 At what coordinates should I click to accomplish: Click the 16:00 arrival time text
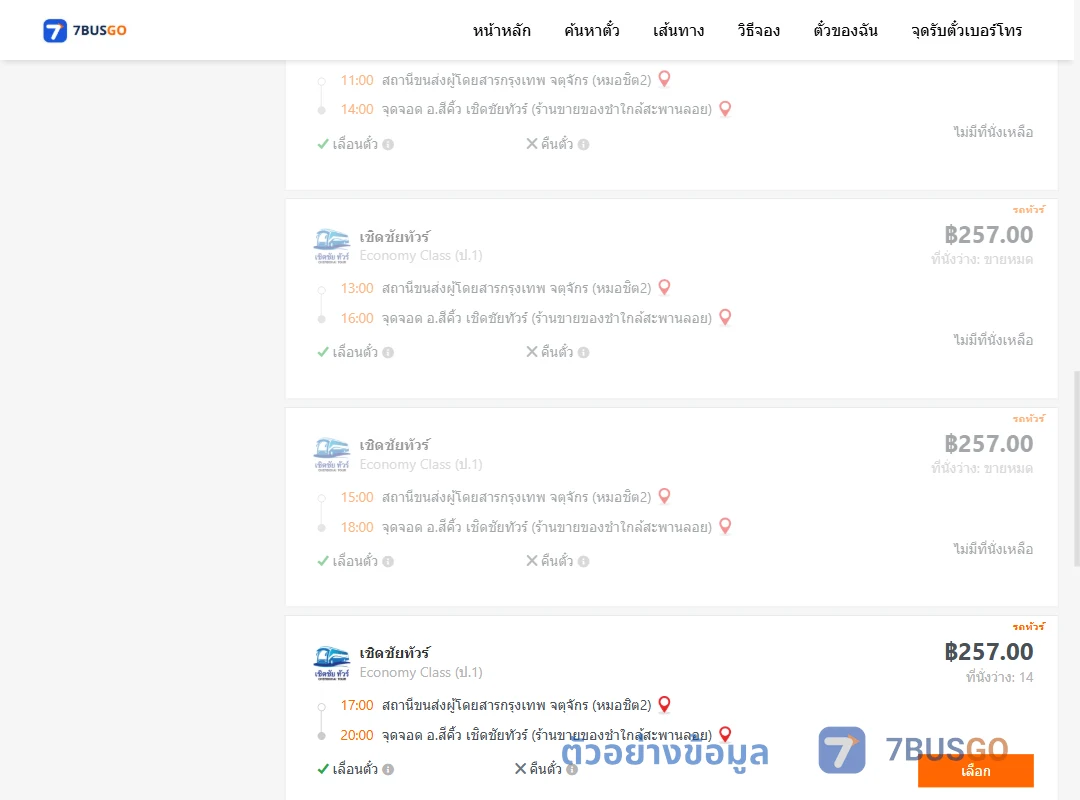click(x=357, y=318)
